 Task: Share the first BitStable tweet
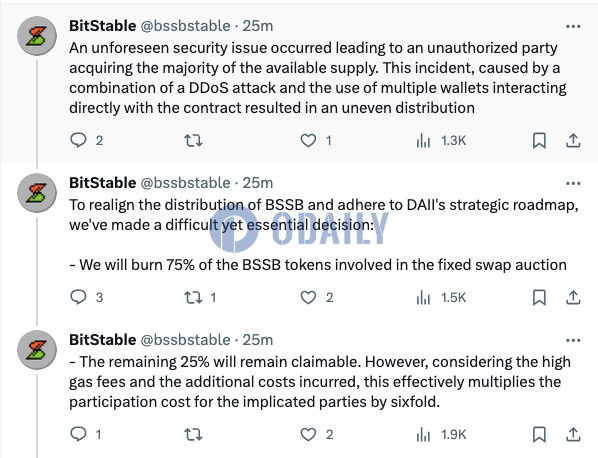click(x=573, y=141)
